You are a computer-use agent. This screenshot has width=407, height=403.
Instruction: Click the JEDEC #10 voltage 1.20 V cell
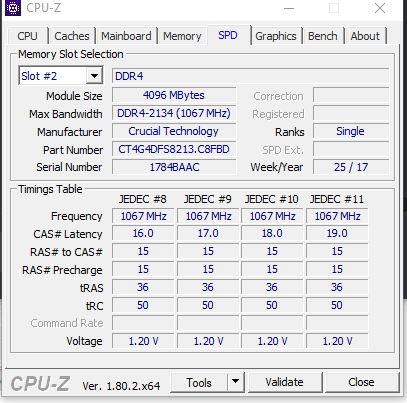pos(272,341)
